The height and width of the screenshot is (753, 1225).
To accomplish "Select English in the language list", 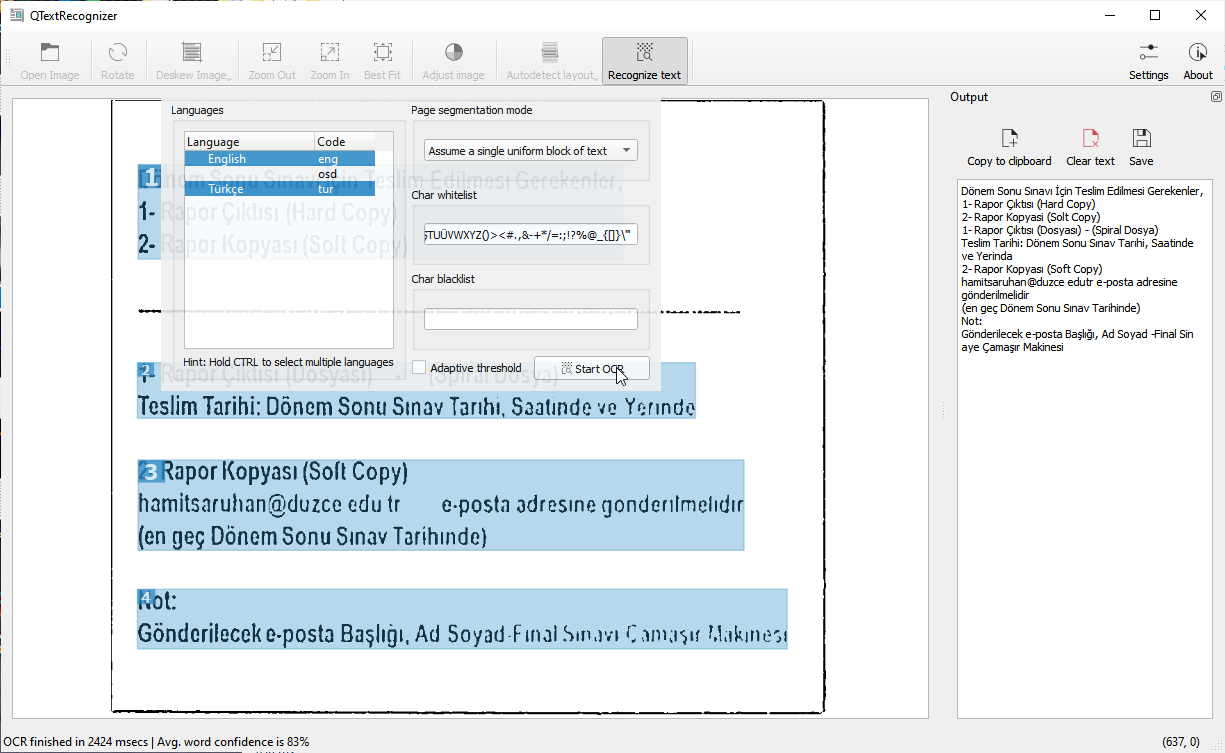I will (280, 159).
